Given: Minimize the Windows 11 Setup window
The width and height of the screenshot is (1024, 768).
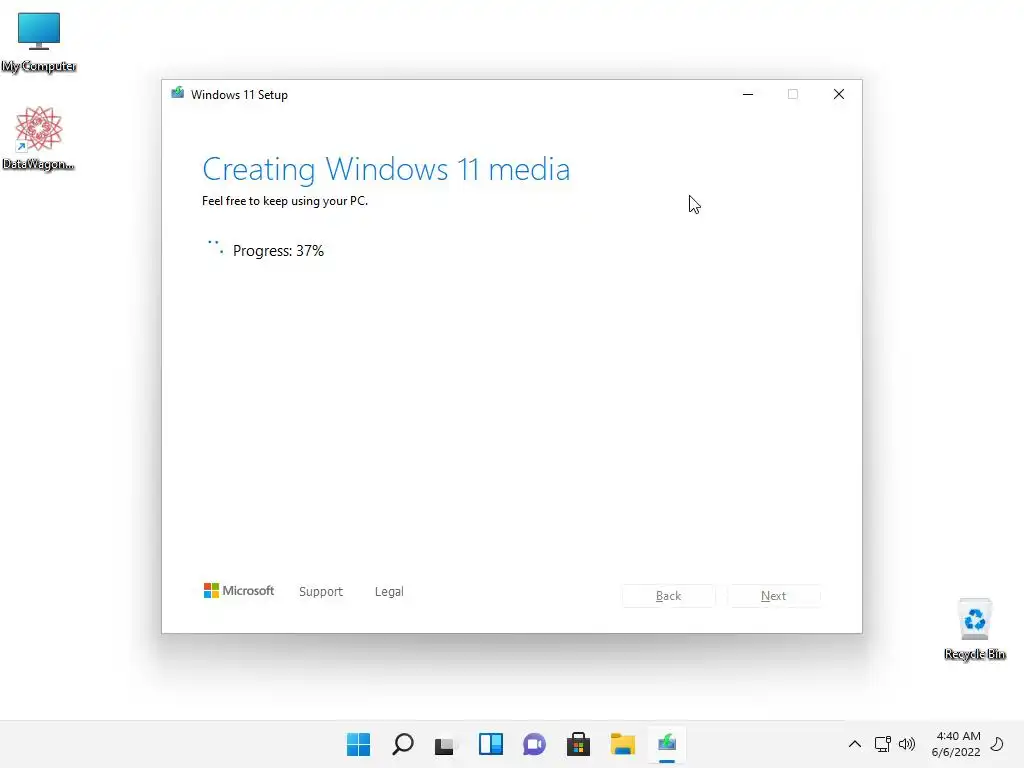Looking at the screenshot, I should tap(748, 94).
